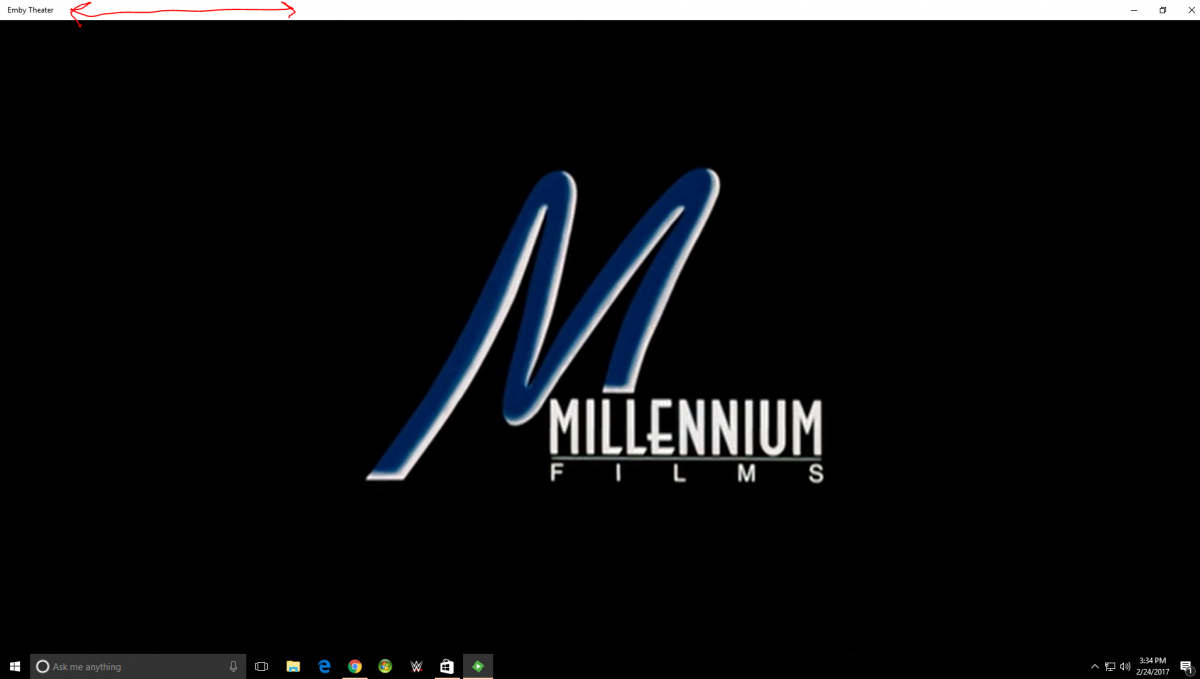The height and width of the screenshot is (679, 1200).
Task: Activate the Cortana microphone icon
Action: click(233, 666)
